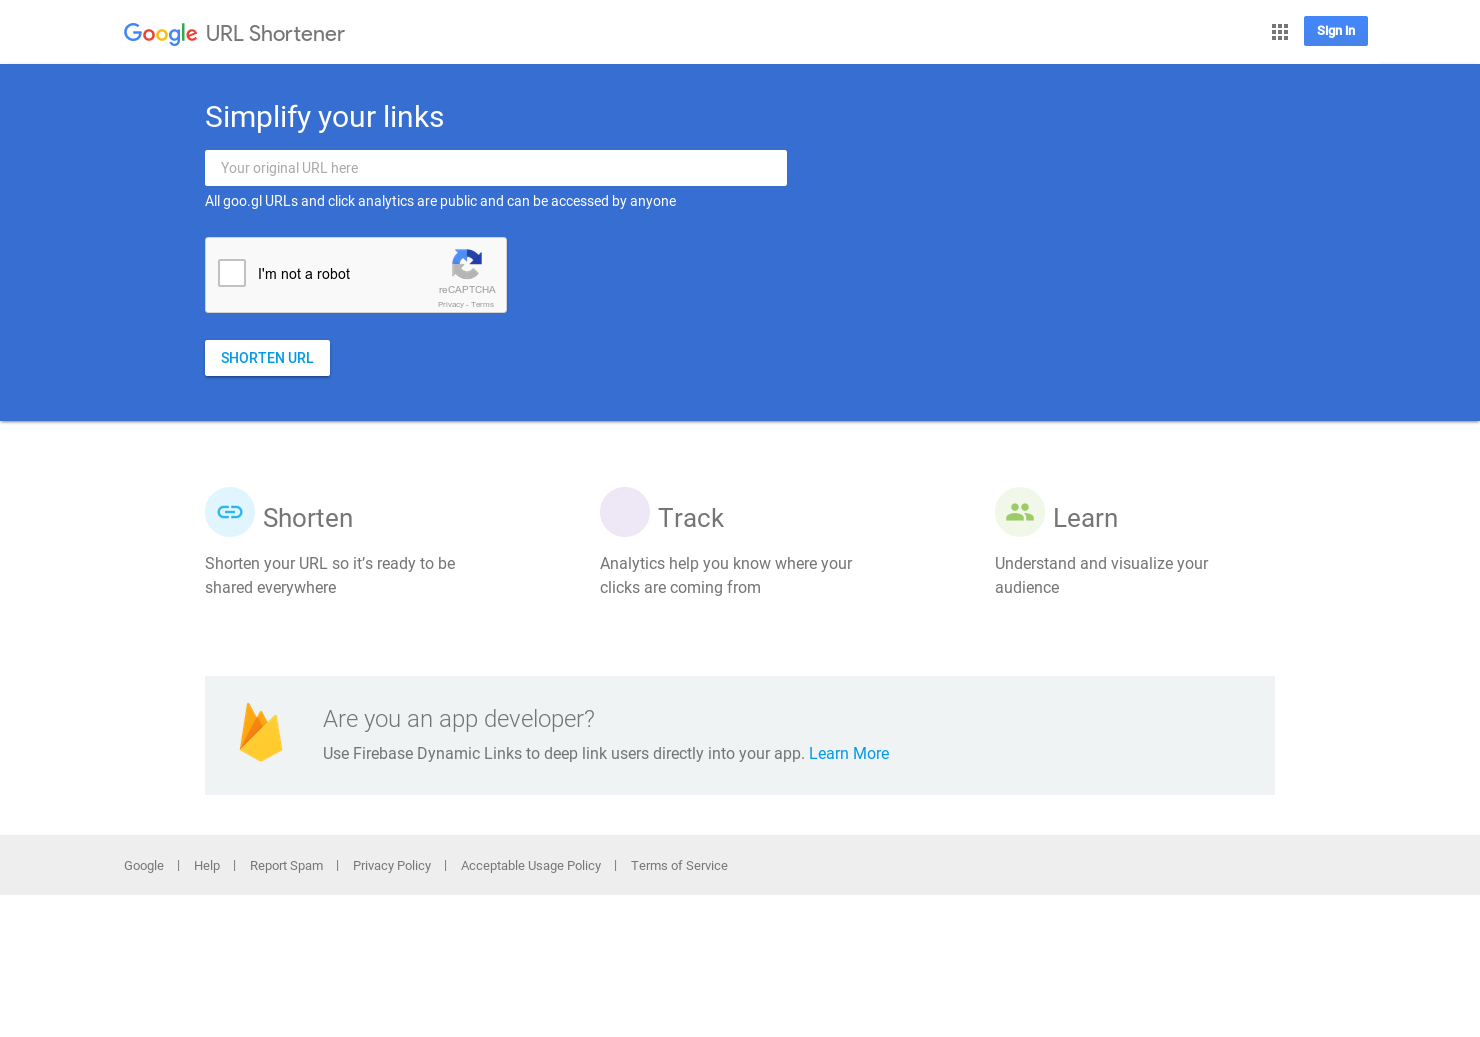The width and height of the screenshot is (1480, 1037).
Task: Open the Google footer link
Action: pos(144,866)
